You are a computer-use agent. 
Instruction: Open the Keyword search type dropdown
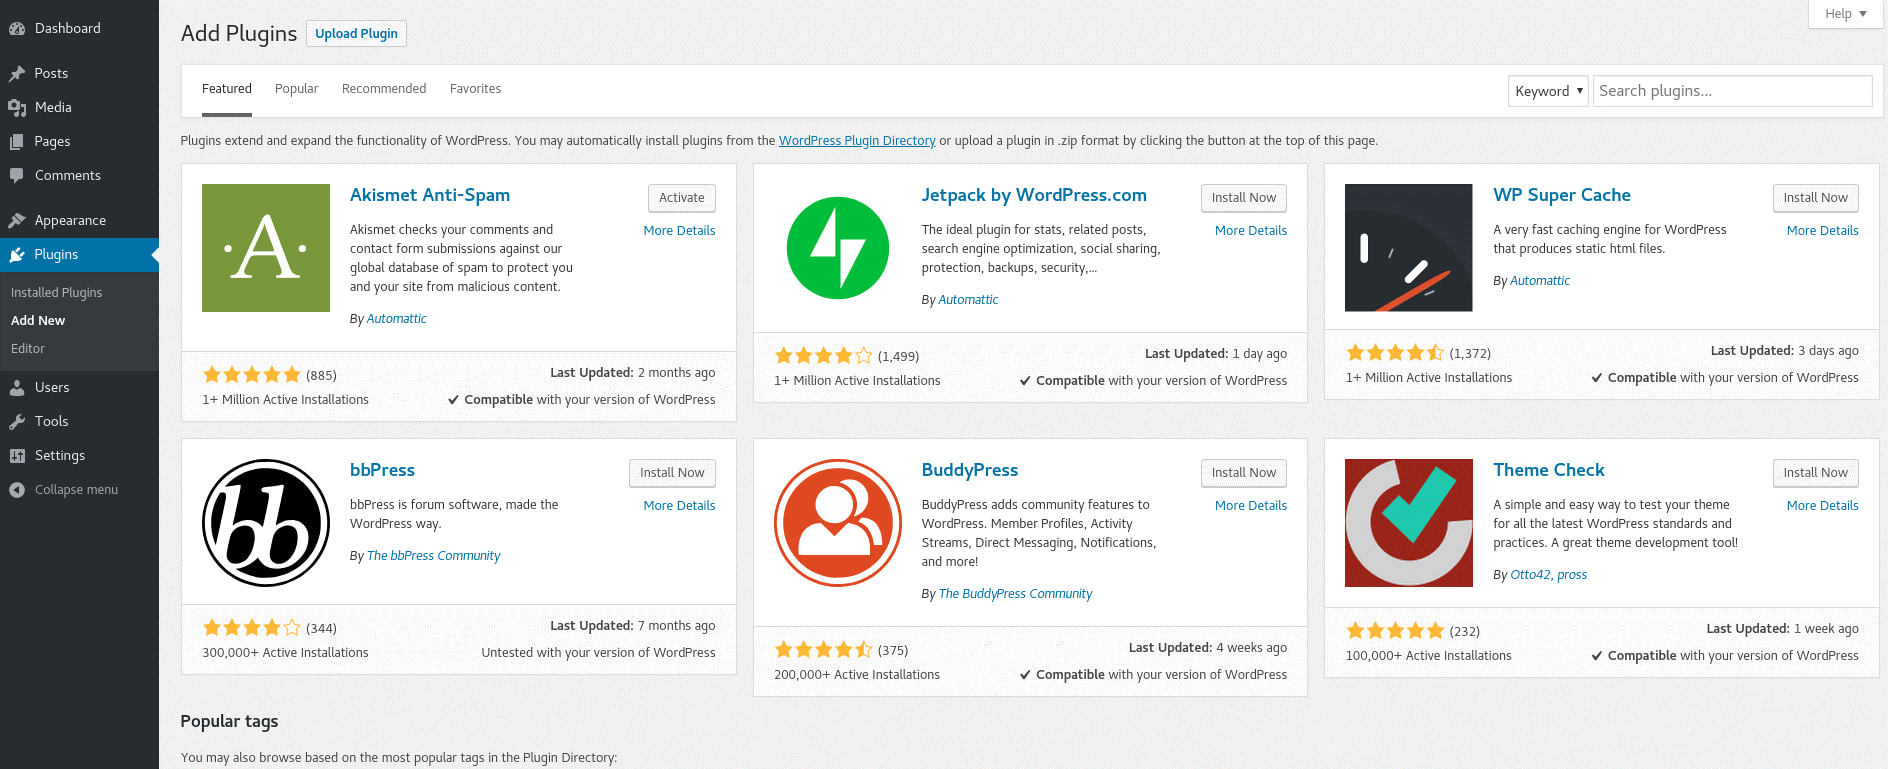click(1548, 91)
